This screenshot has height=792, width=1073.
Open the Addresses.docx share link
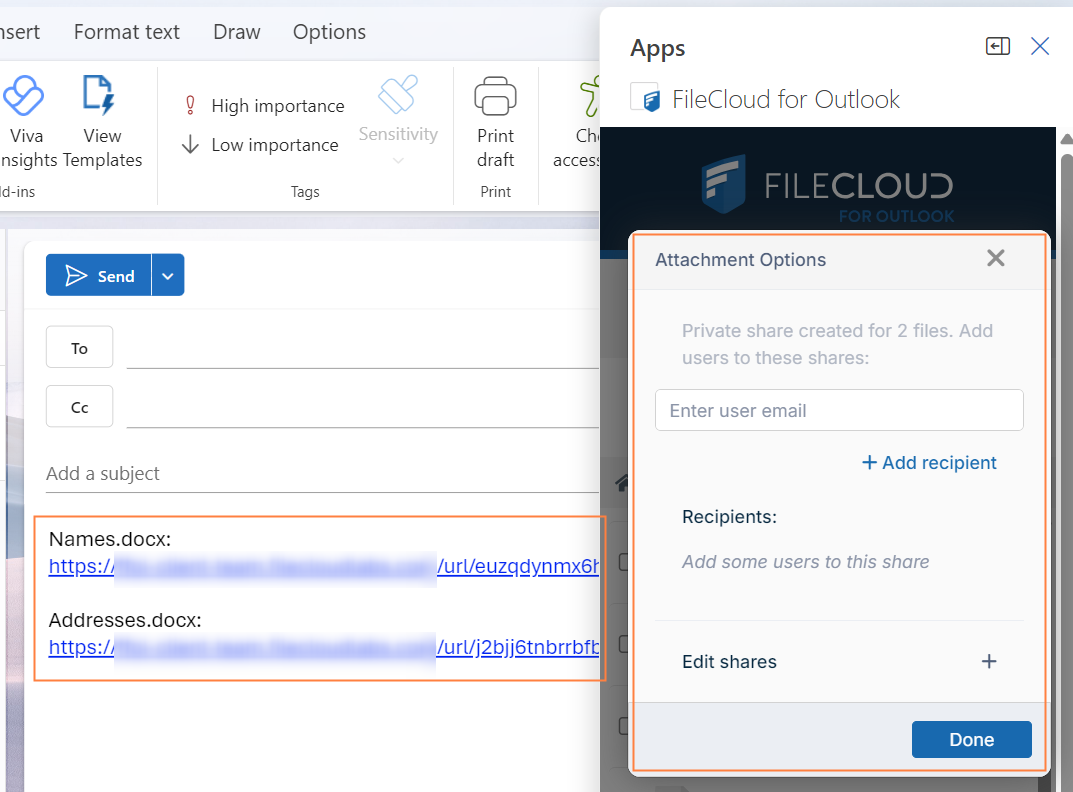coord(324,648)
